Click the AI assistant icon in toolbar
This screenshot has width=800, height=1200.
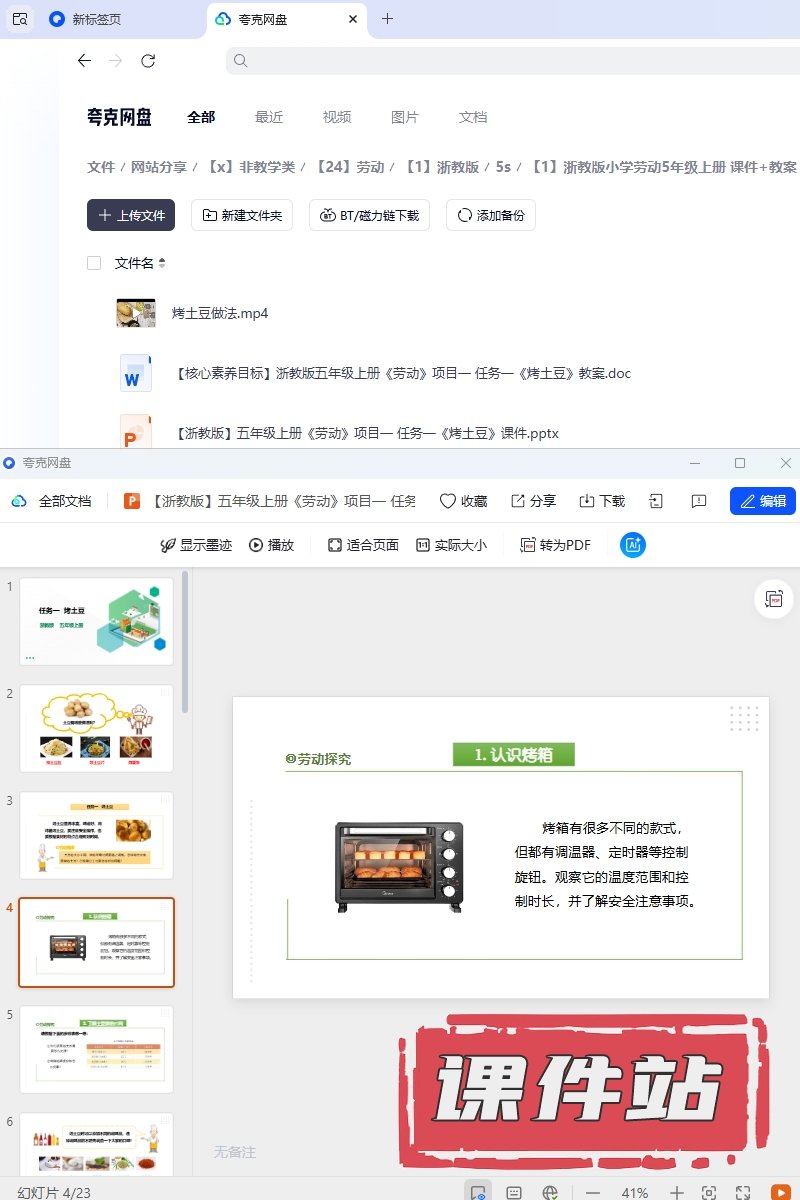click(632, 545)
